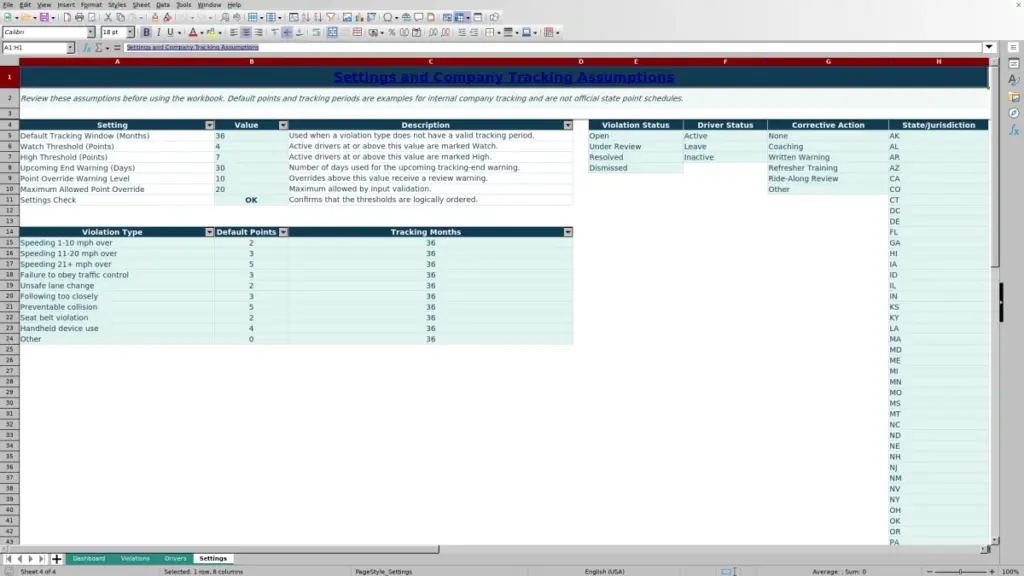Expand the formula bar arrow
The image size is (1024, 576).
989,47
